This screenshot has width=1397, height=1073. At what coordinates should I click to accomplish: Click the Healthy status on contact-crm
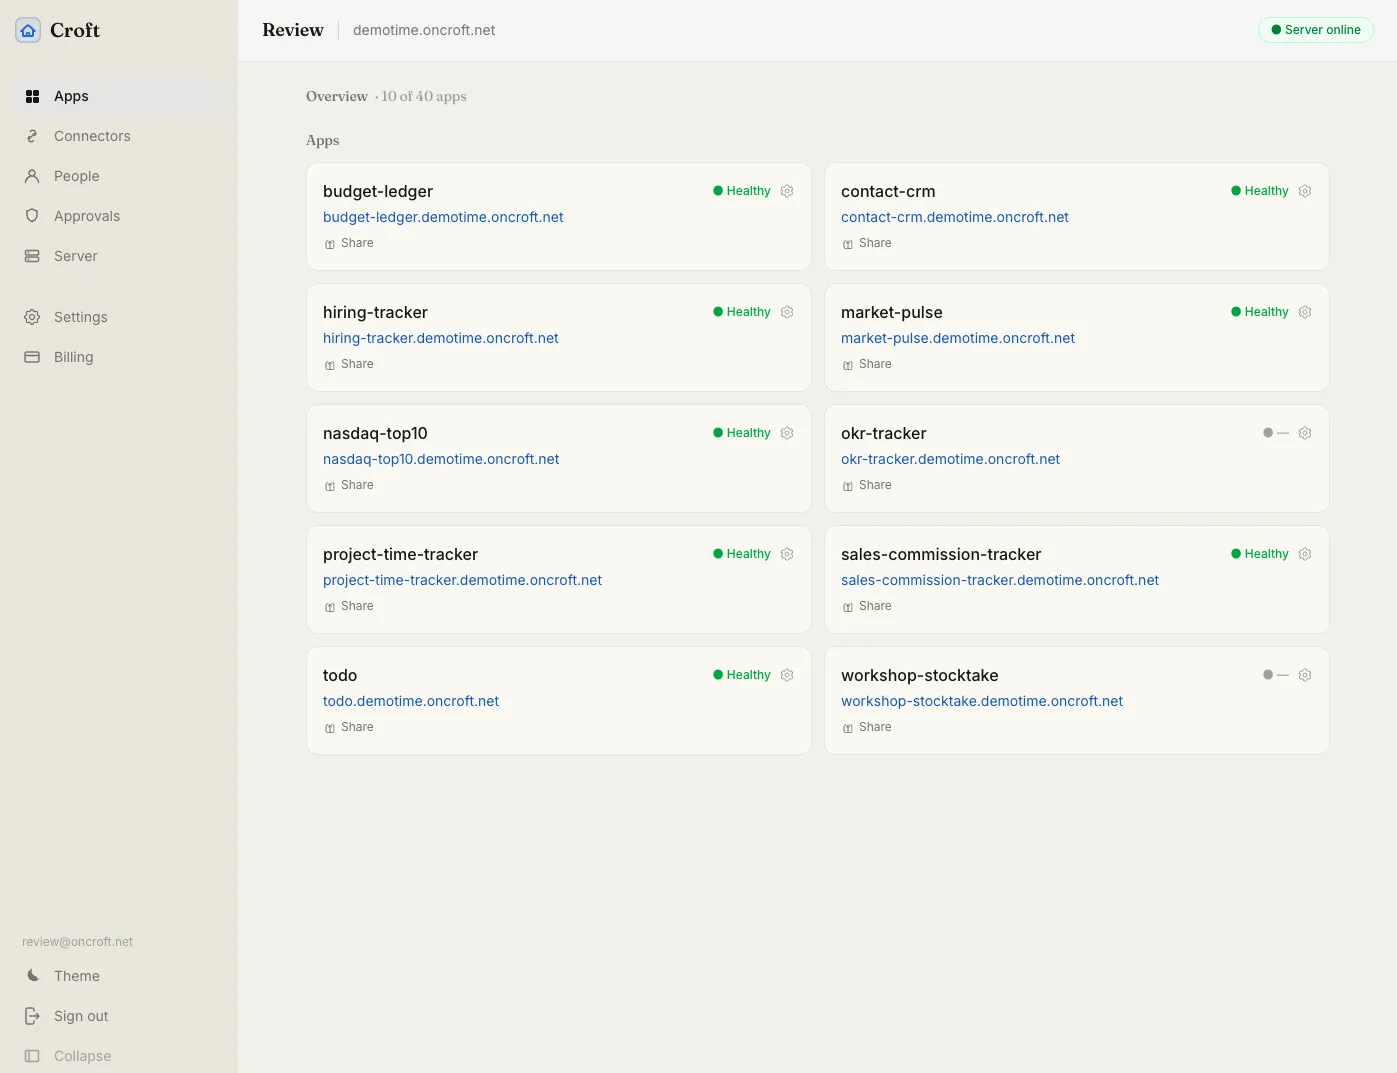tap(1260, 191)
